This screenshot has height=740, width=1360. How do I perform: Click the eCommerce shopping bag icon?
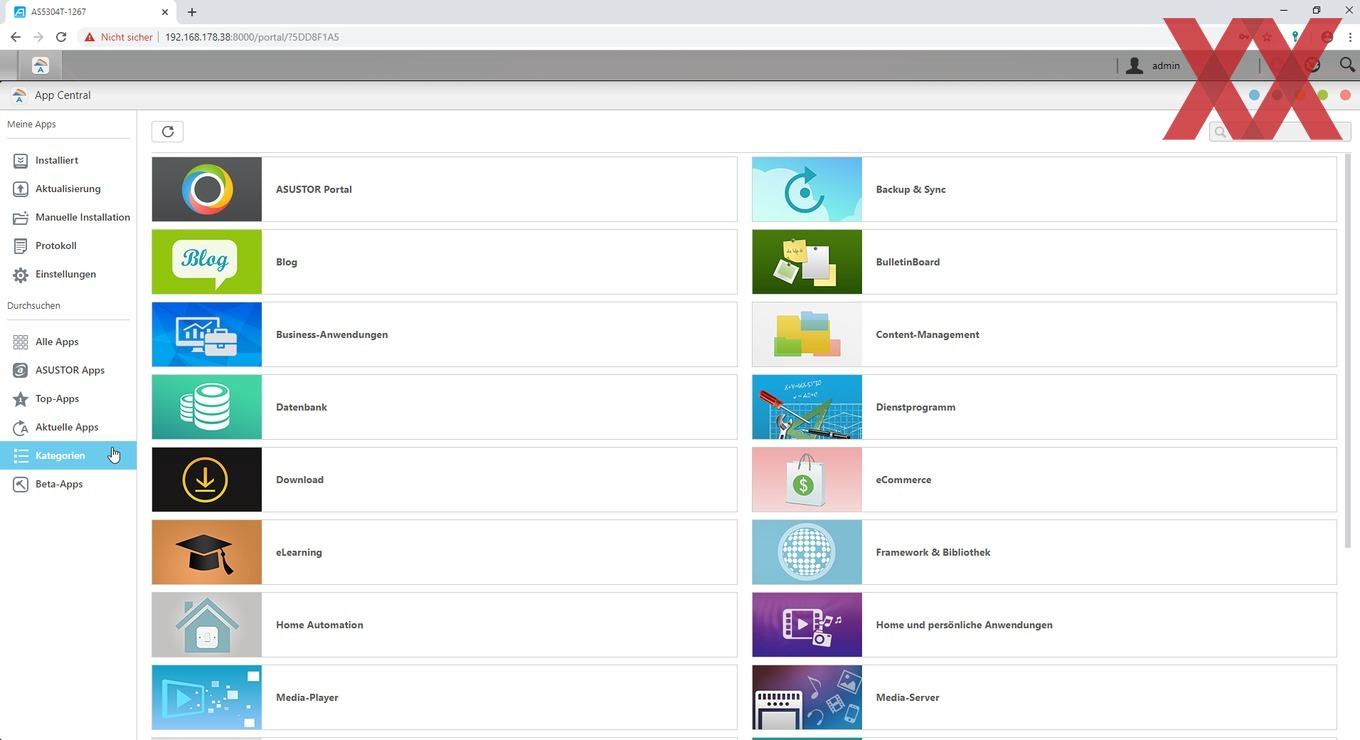coord(807,480)
